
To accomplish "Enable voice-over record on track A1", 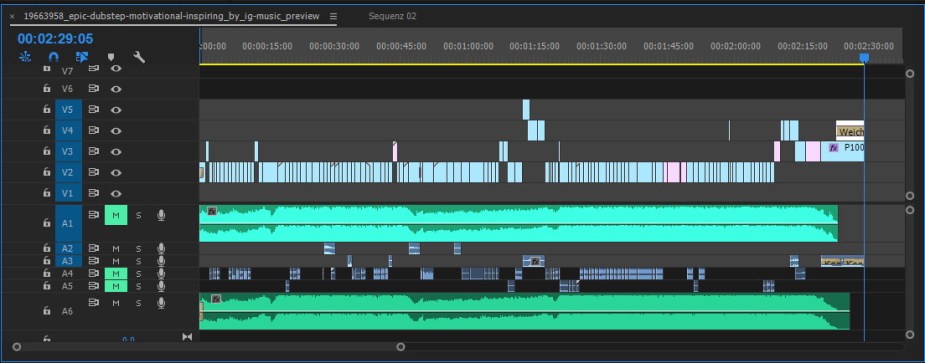I will [160, 215].
